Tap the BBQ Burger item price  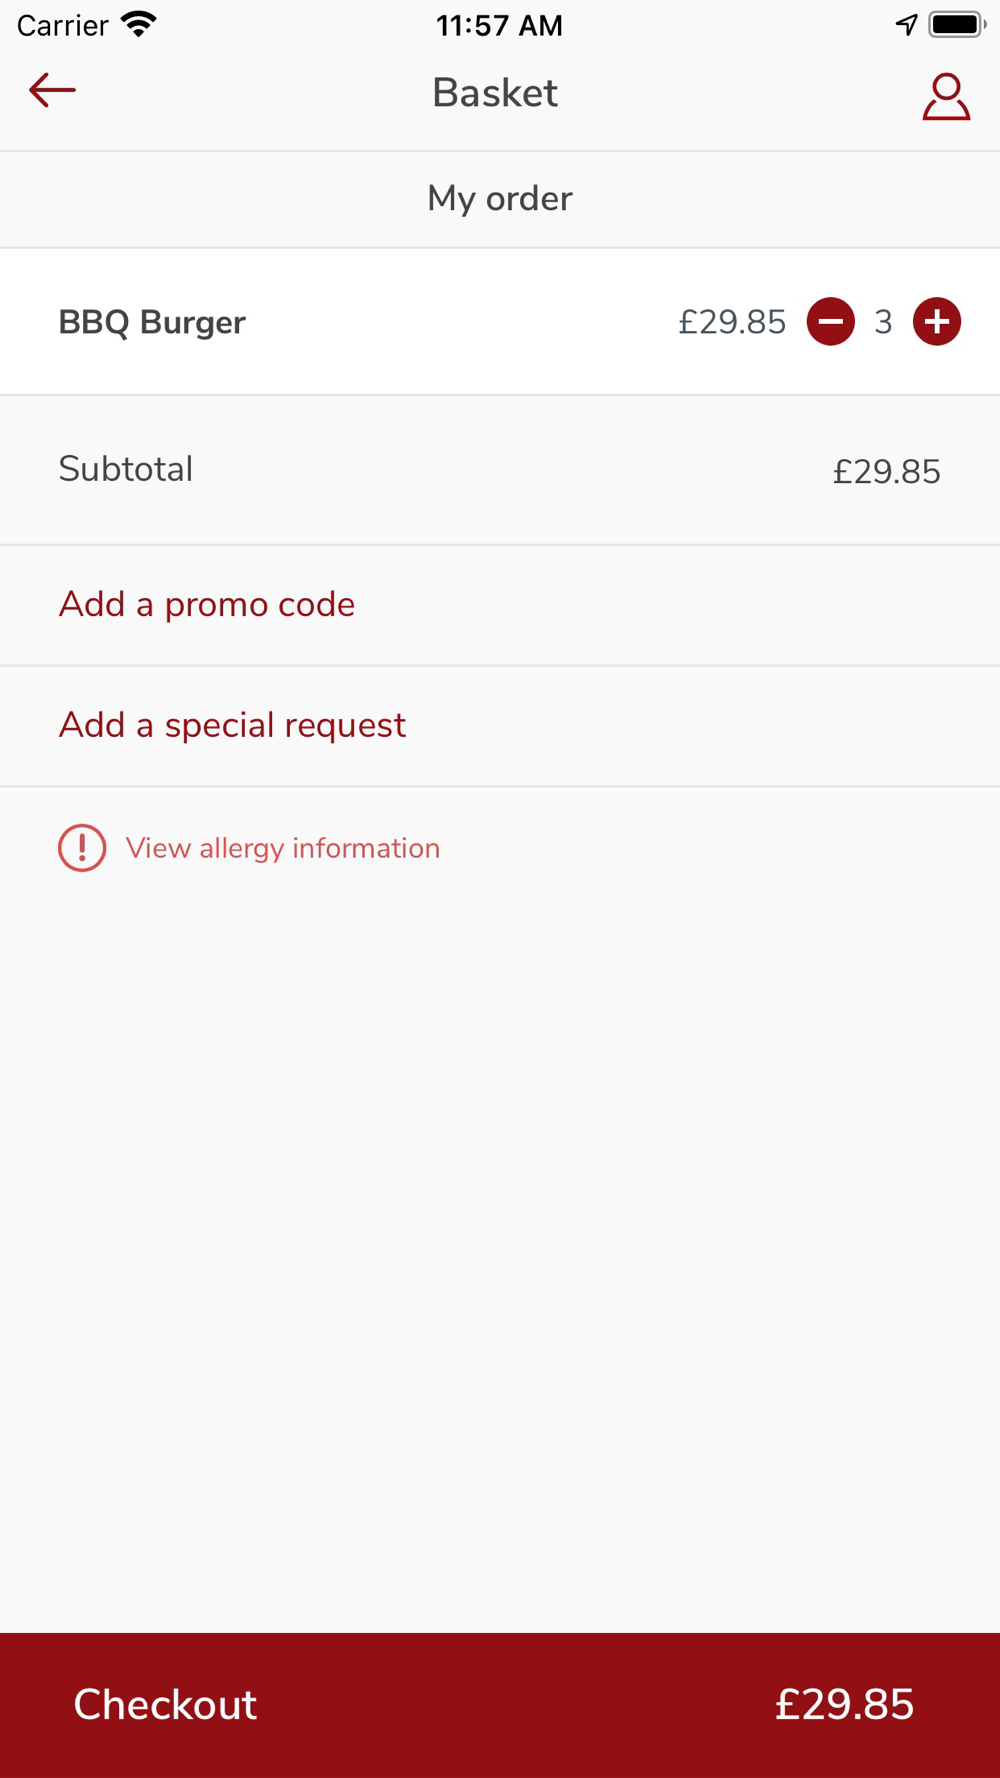pyautogui.click(x=732, y=323)
